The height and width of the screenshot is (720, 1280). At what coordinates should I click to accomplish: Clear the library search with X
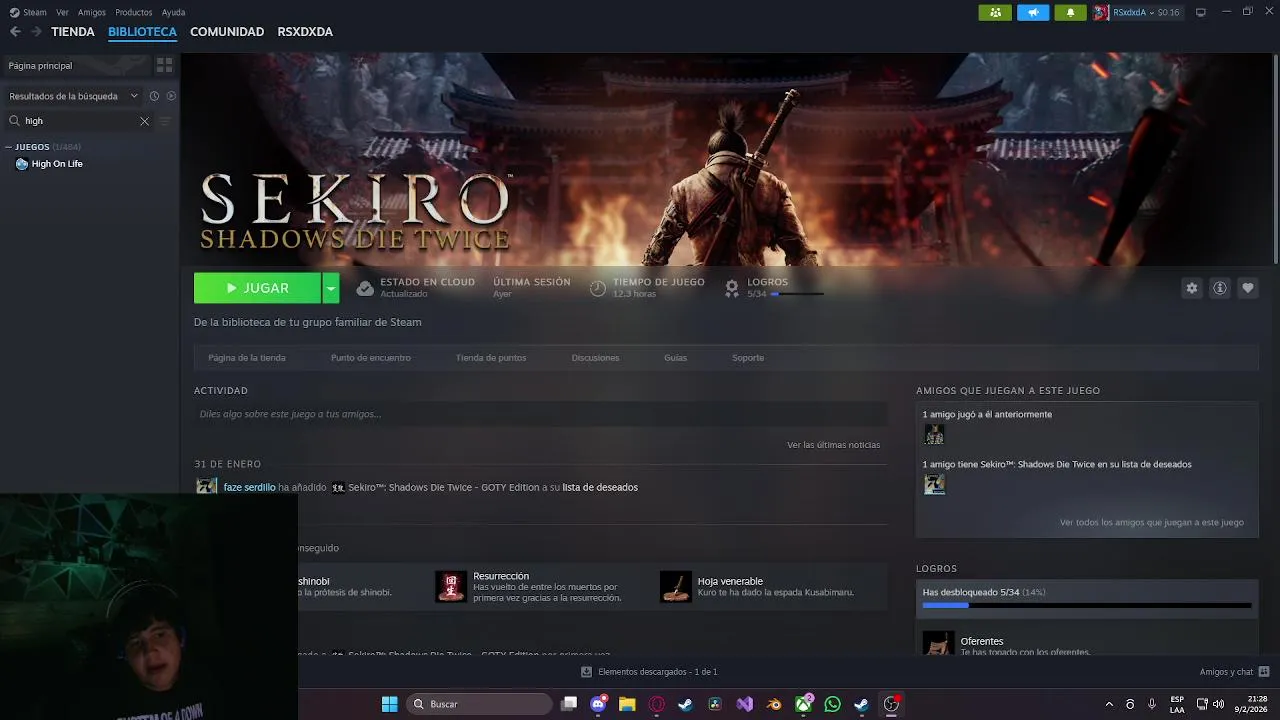click(144, 121)
